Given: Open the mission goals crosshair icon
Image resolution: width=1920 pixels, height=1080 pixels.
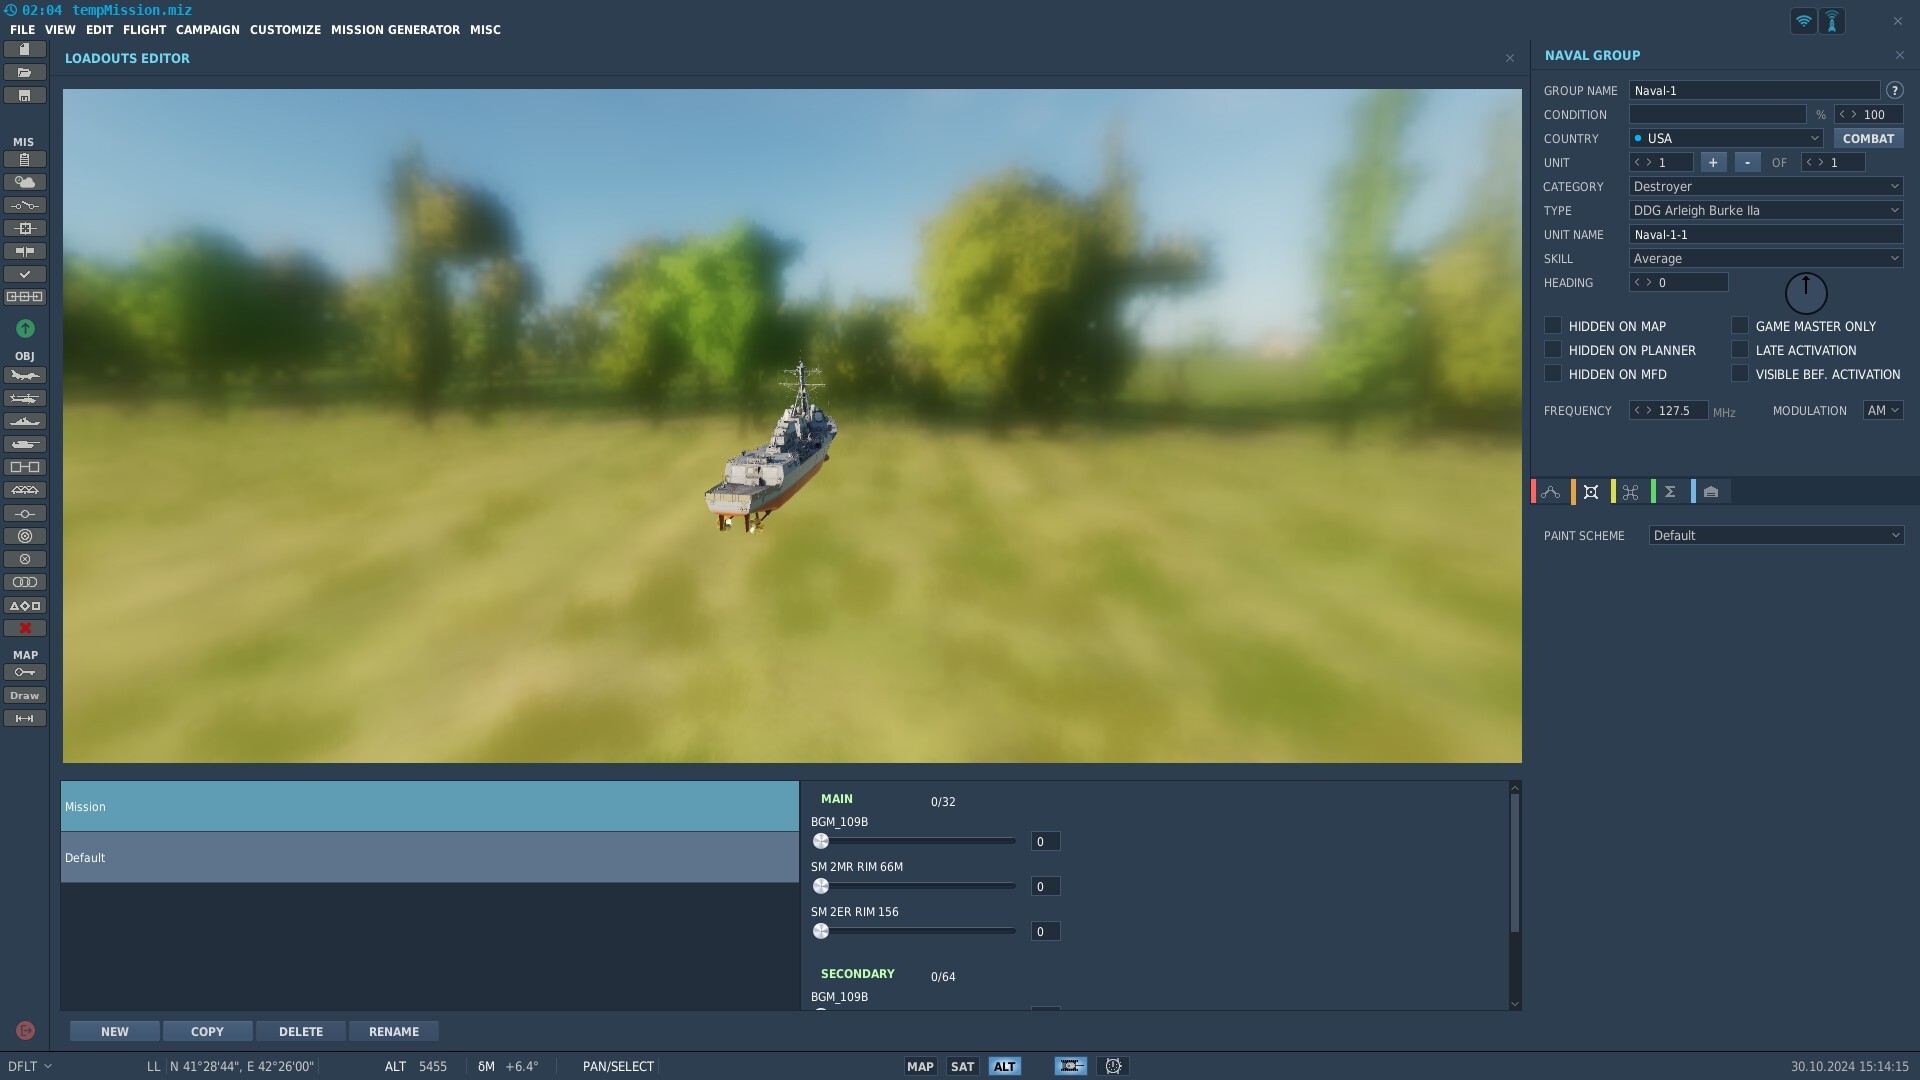Looking at the screenshot, I should (x=25, y=228).
